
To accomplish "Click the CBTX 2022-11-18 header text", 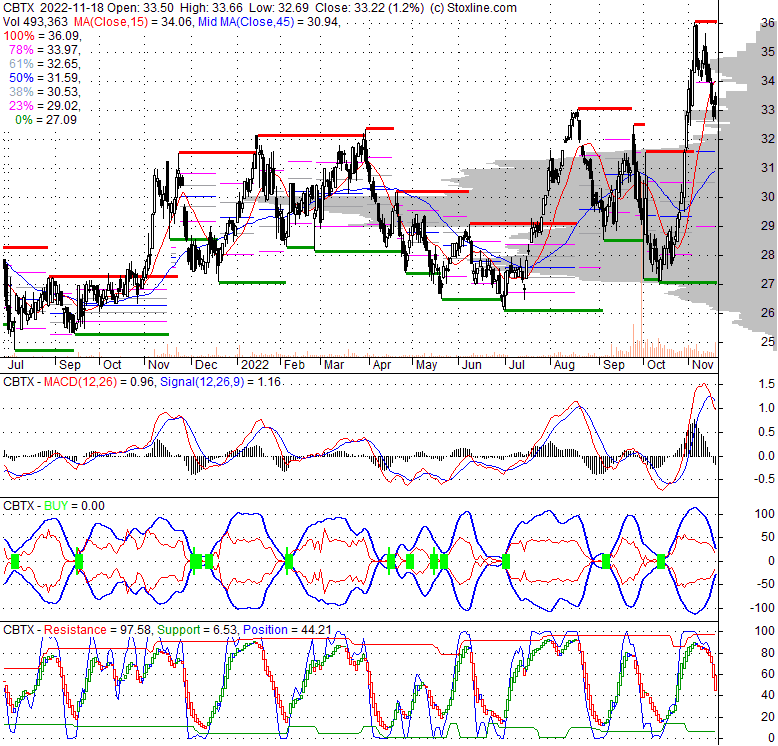I will click(54, 8).
